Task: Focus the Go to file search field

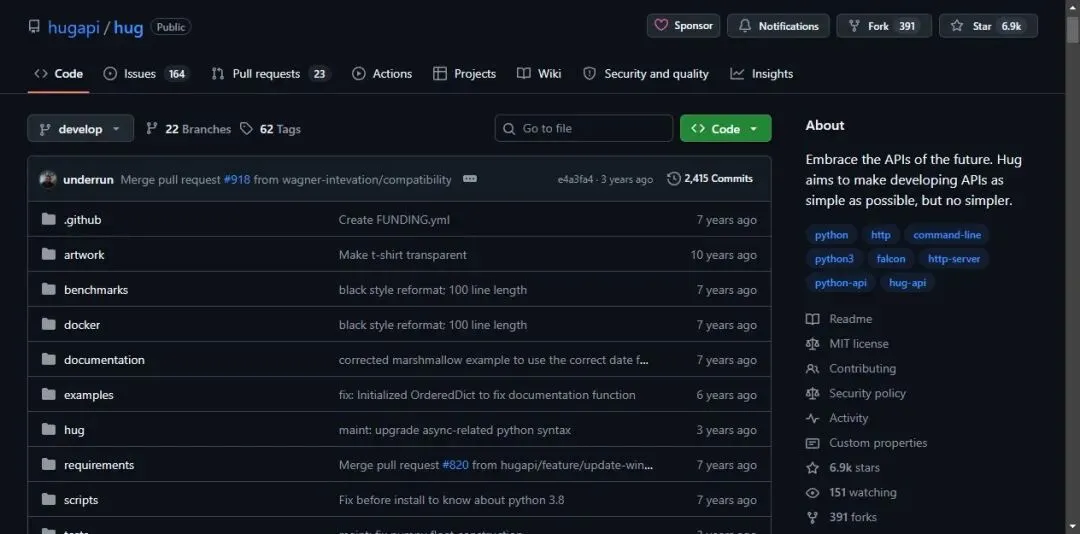Action: pyautogui.click(x=583, y=128)
